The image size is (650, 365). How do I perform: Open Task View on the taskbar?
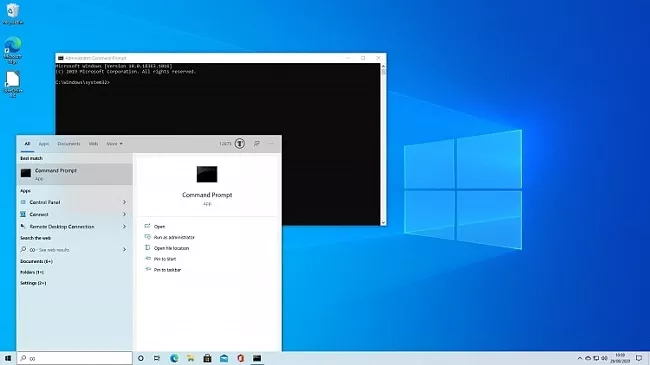(x=157, y=358)
